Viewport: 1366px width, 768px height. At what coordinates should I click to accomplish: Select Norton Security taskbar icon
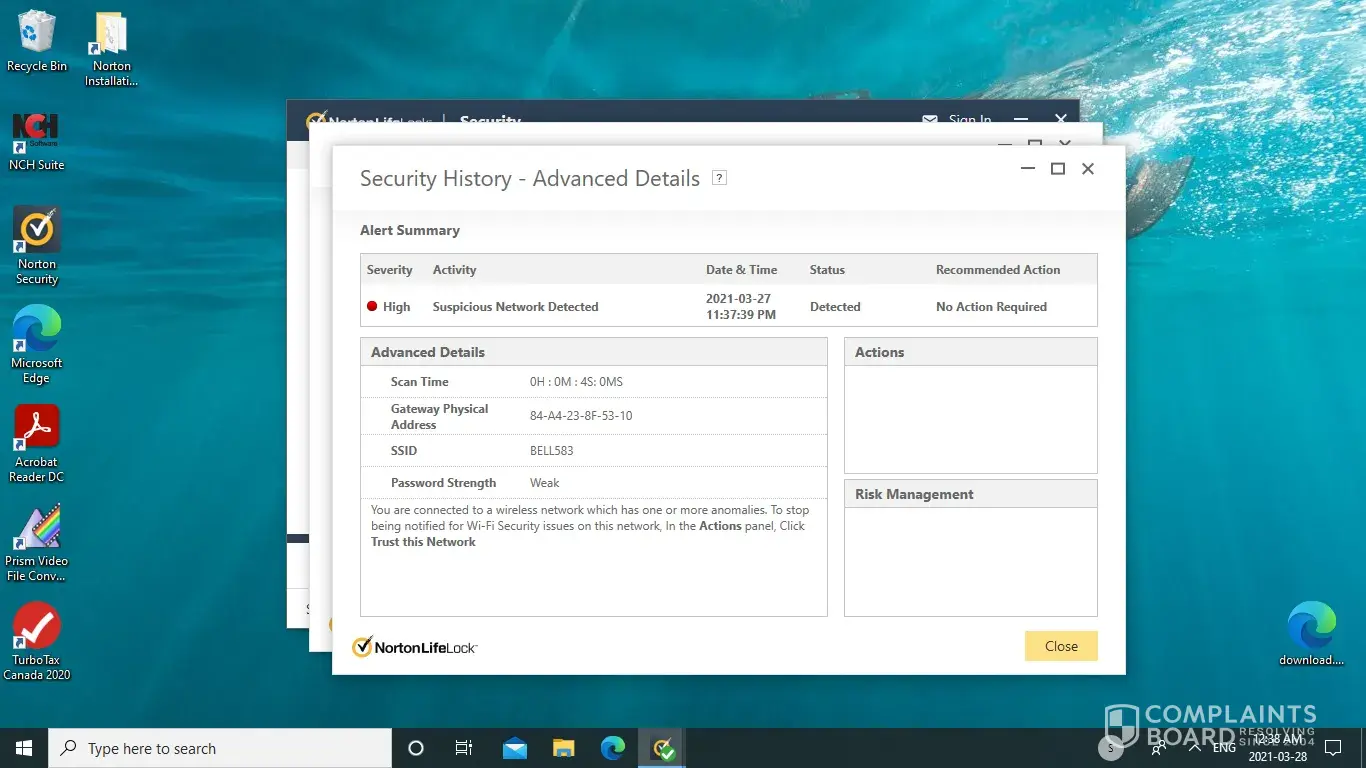pos(663,748)
